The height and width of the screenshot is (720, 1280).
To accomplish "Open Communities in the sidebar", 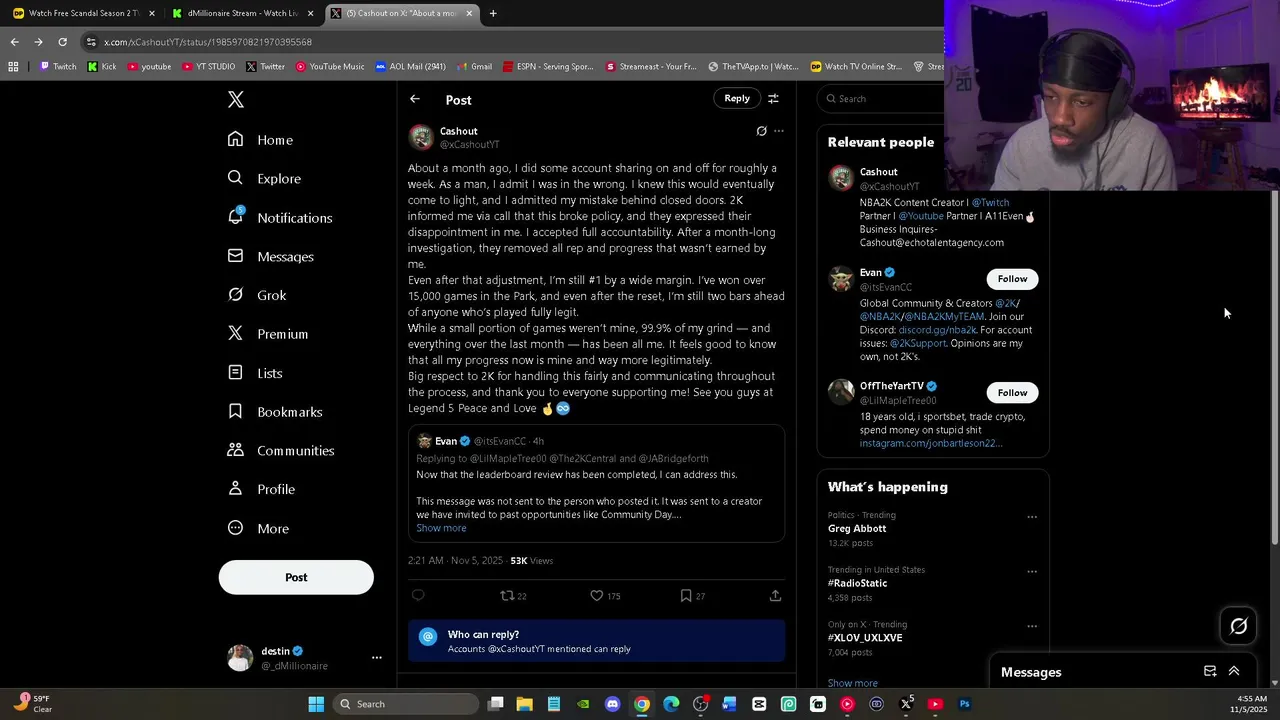I will (x=281, y=450).
